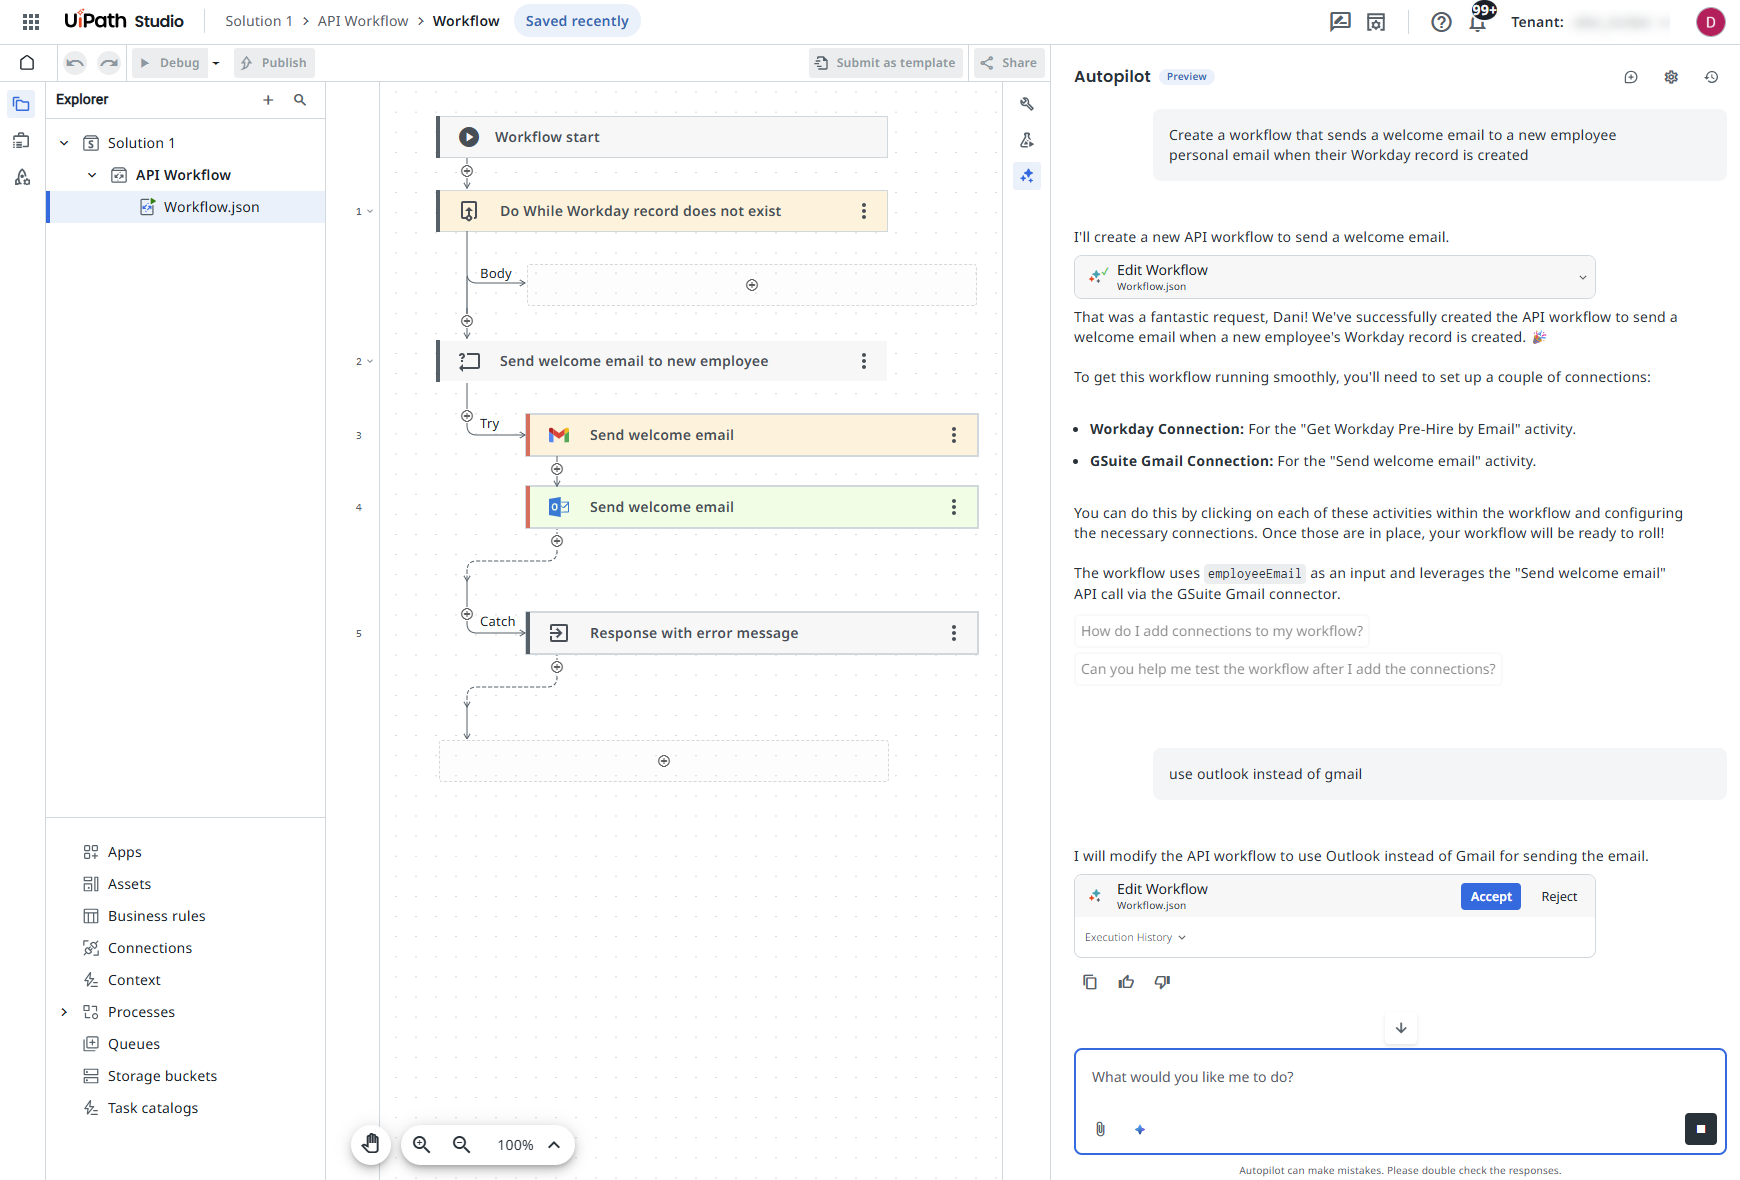Click the Debug button
This screenshot has height=1180, width=1740.
(x=170, y=63)
